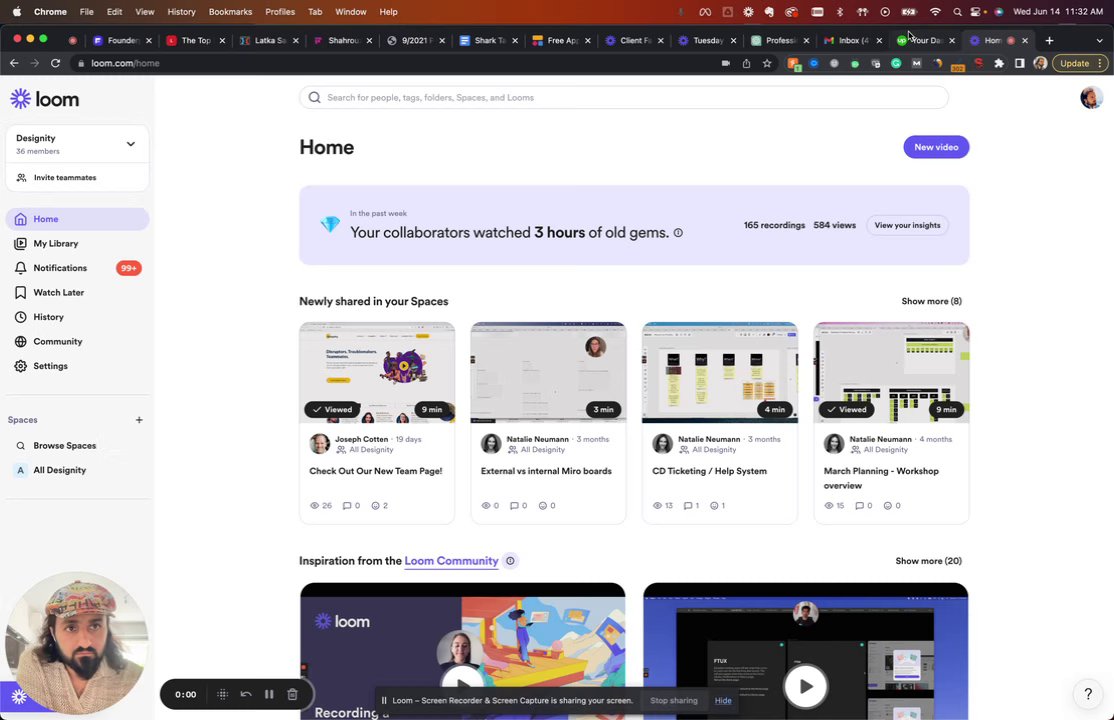Open the History menu in the menu bar
This screenshot has height=720, width=1114.
181,12
